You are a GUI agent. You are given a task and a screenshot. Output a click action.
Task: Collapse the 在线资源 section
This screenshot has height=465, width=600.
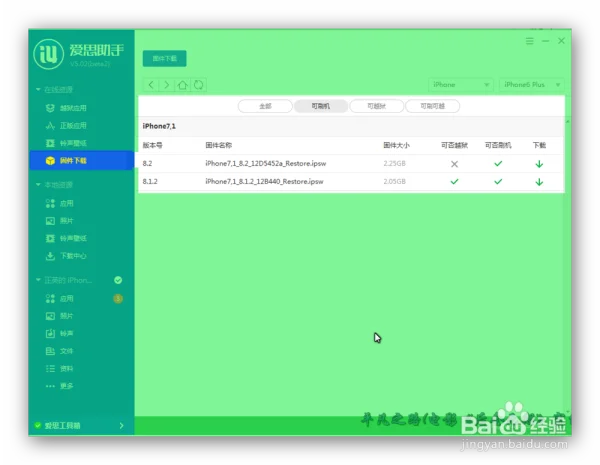(38, 90)
